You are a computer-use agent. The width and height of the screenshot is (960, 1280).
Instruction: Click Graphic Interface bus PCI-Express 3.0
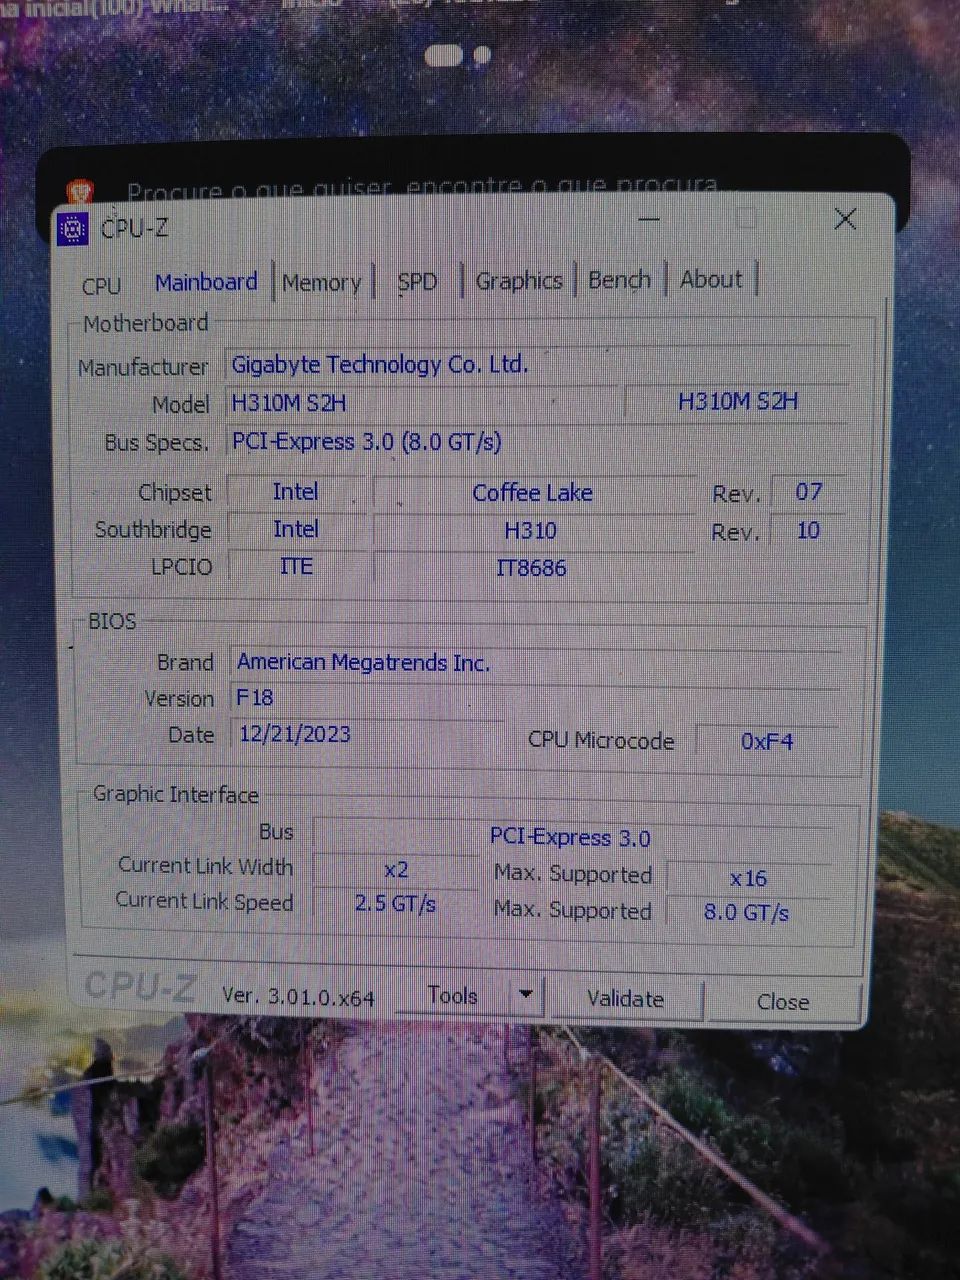tap(571, 838)
